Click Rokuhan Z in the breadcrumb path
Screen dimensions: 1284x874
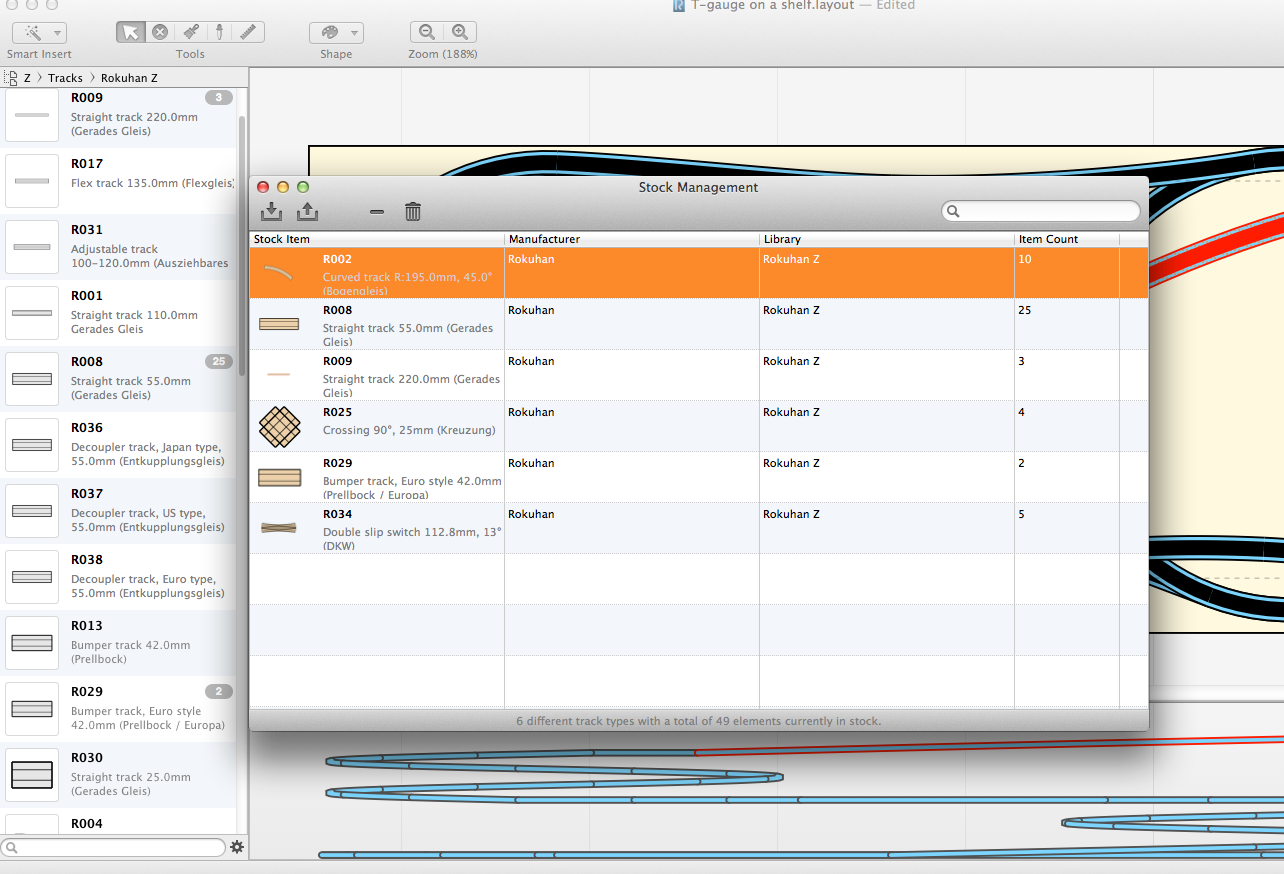coord(129,78)
